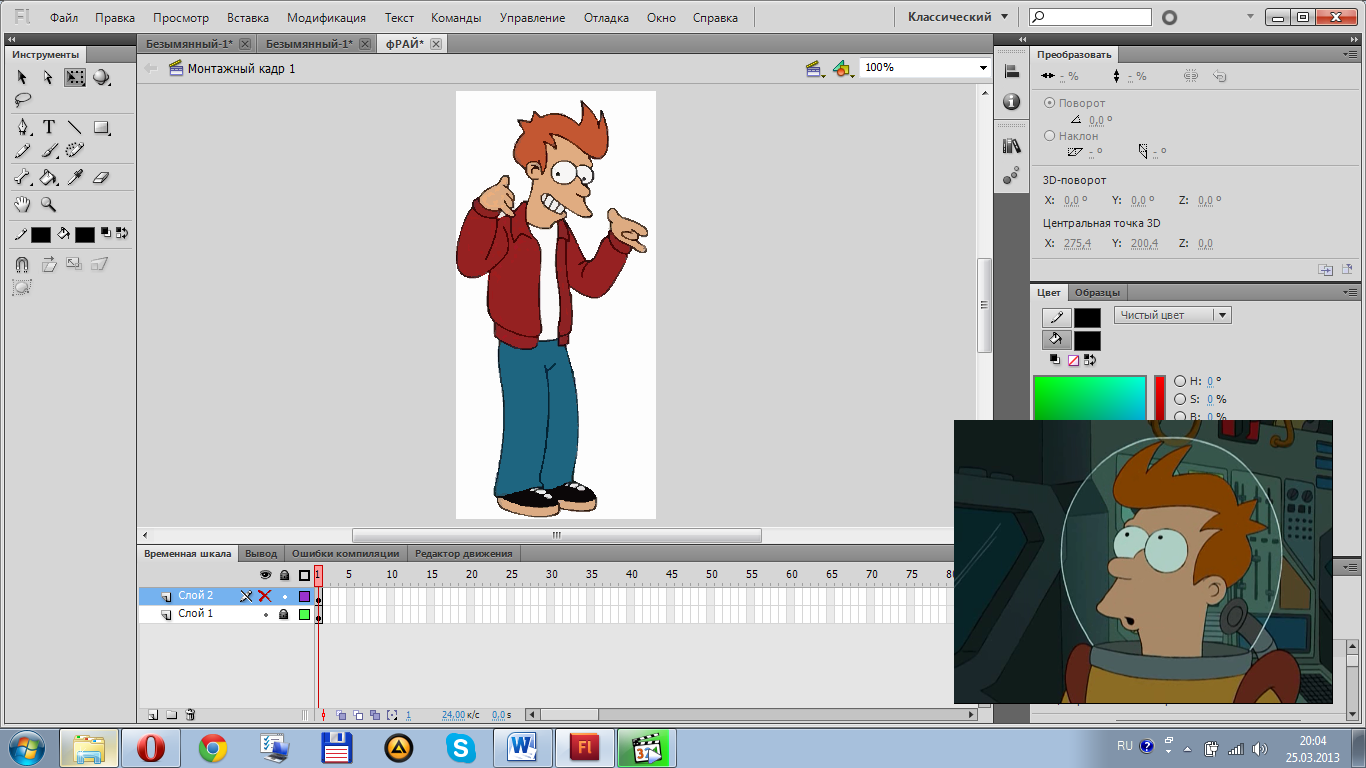
Task: Choose the Eraser tool
Action: 100,177
